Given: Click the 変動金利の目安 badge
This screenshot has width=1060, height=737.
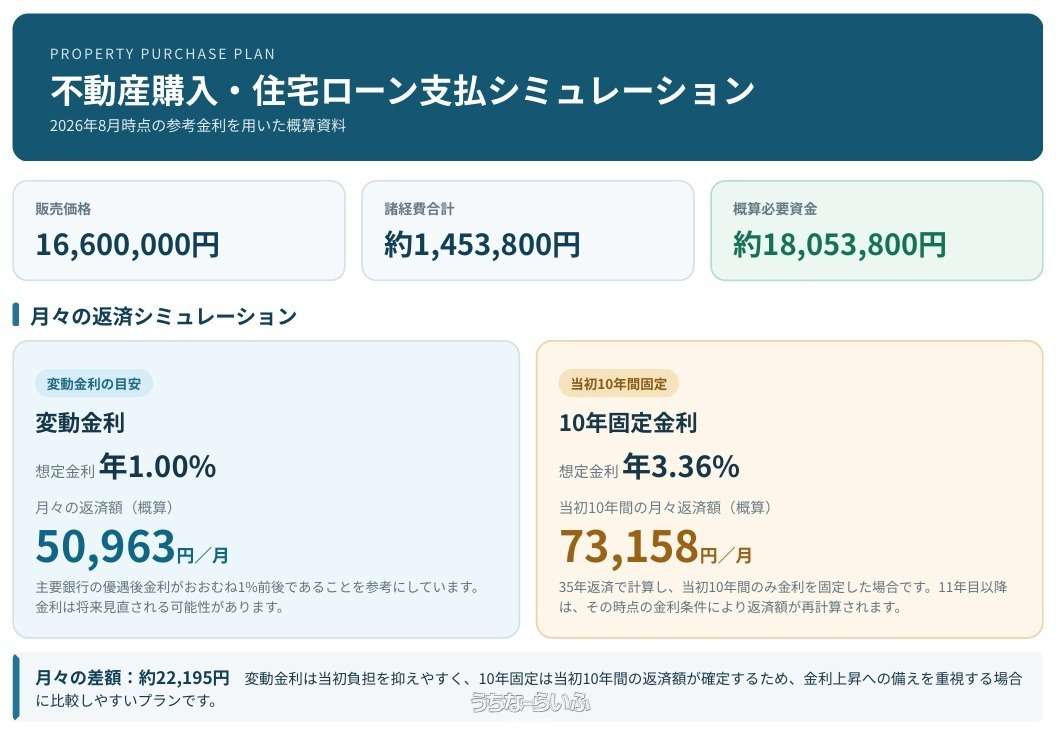Looking at the screenshot, I should pos(94,384).
